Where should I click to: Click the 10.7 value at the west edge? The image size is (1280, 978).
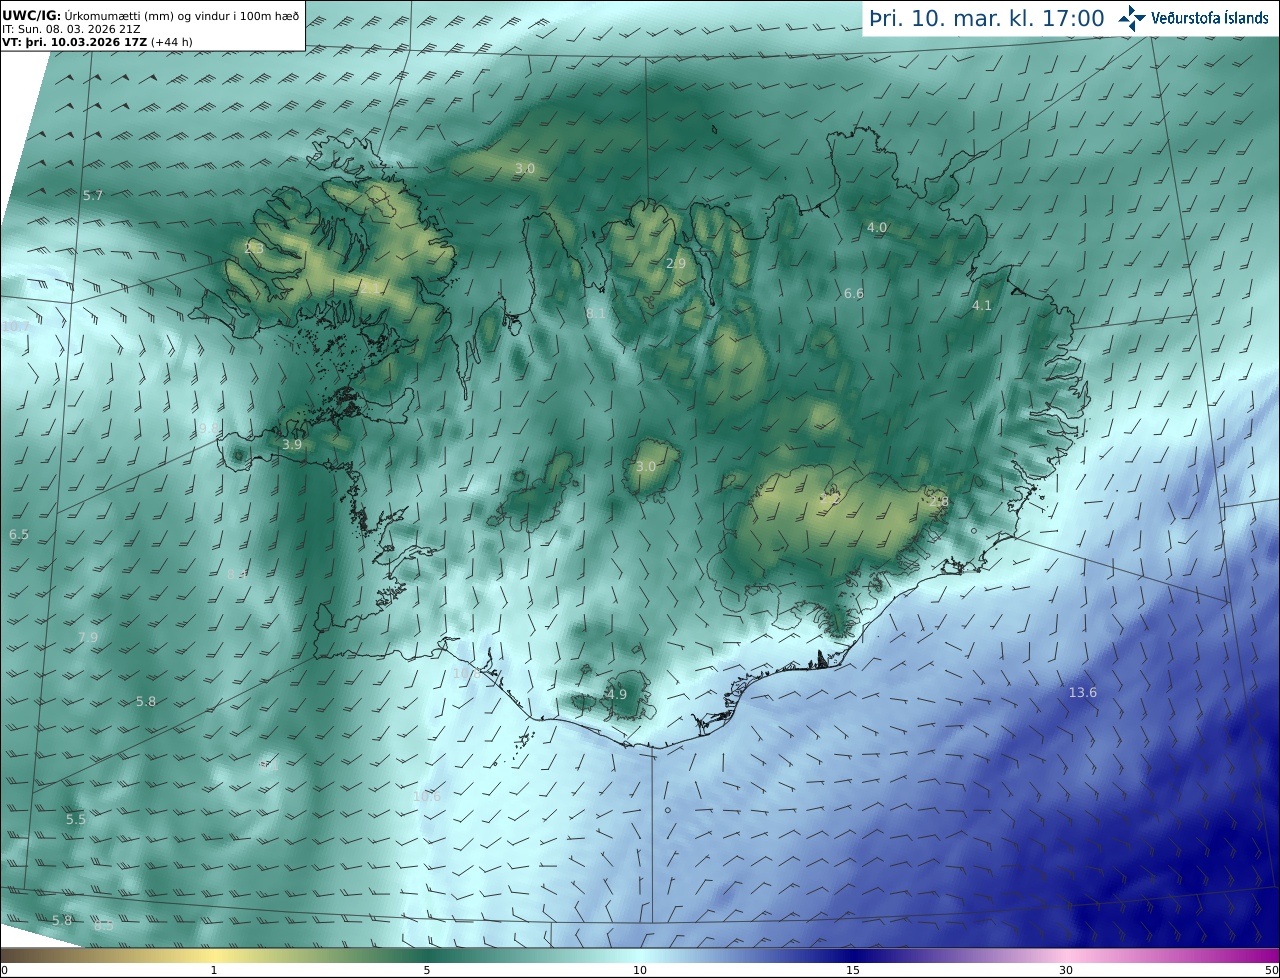coord(16,327)
